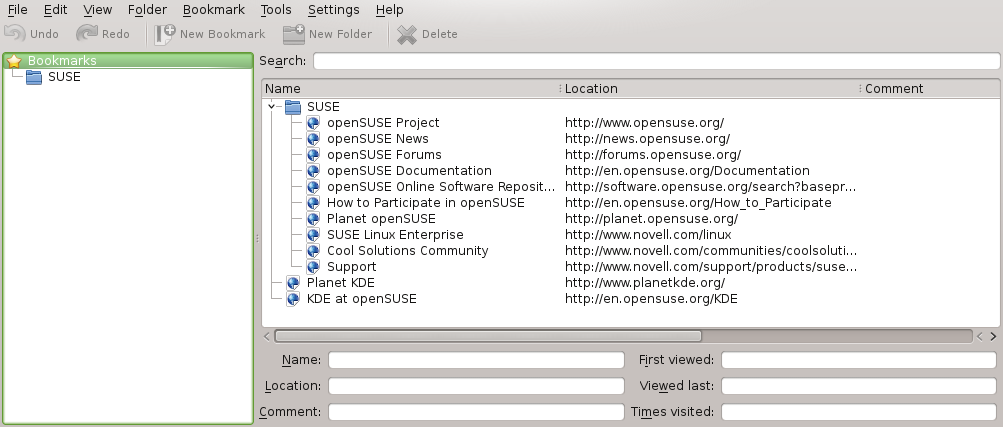Screen dimensions: 1003x427
Task: Collapse the SUSE folder in the list
Action: (272, 107)
